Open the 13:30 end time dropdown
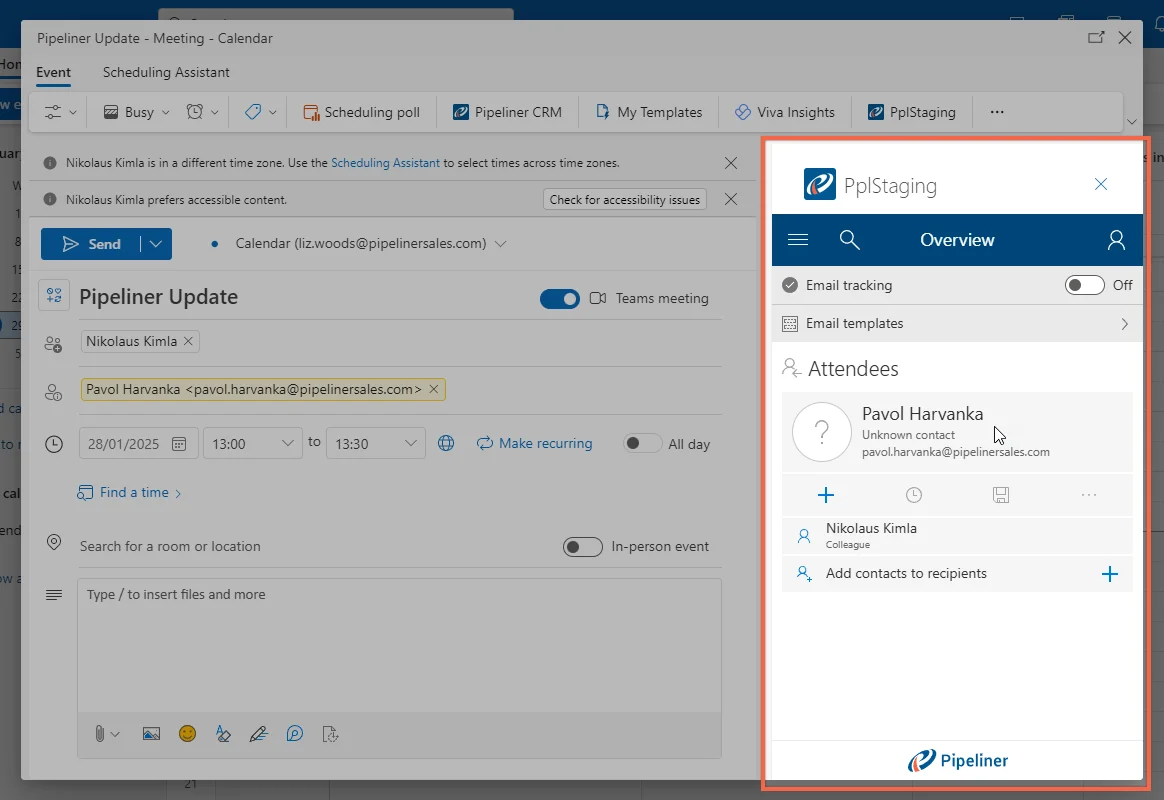This screenshot has height=800, width=1164. (x=376, y=443)
